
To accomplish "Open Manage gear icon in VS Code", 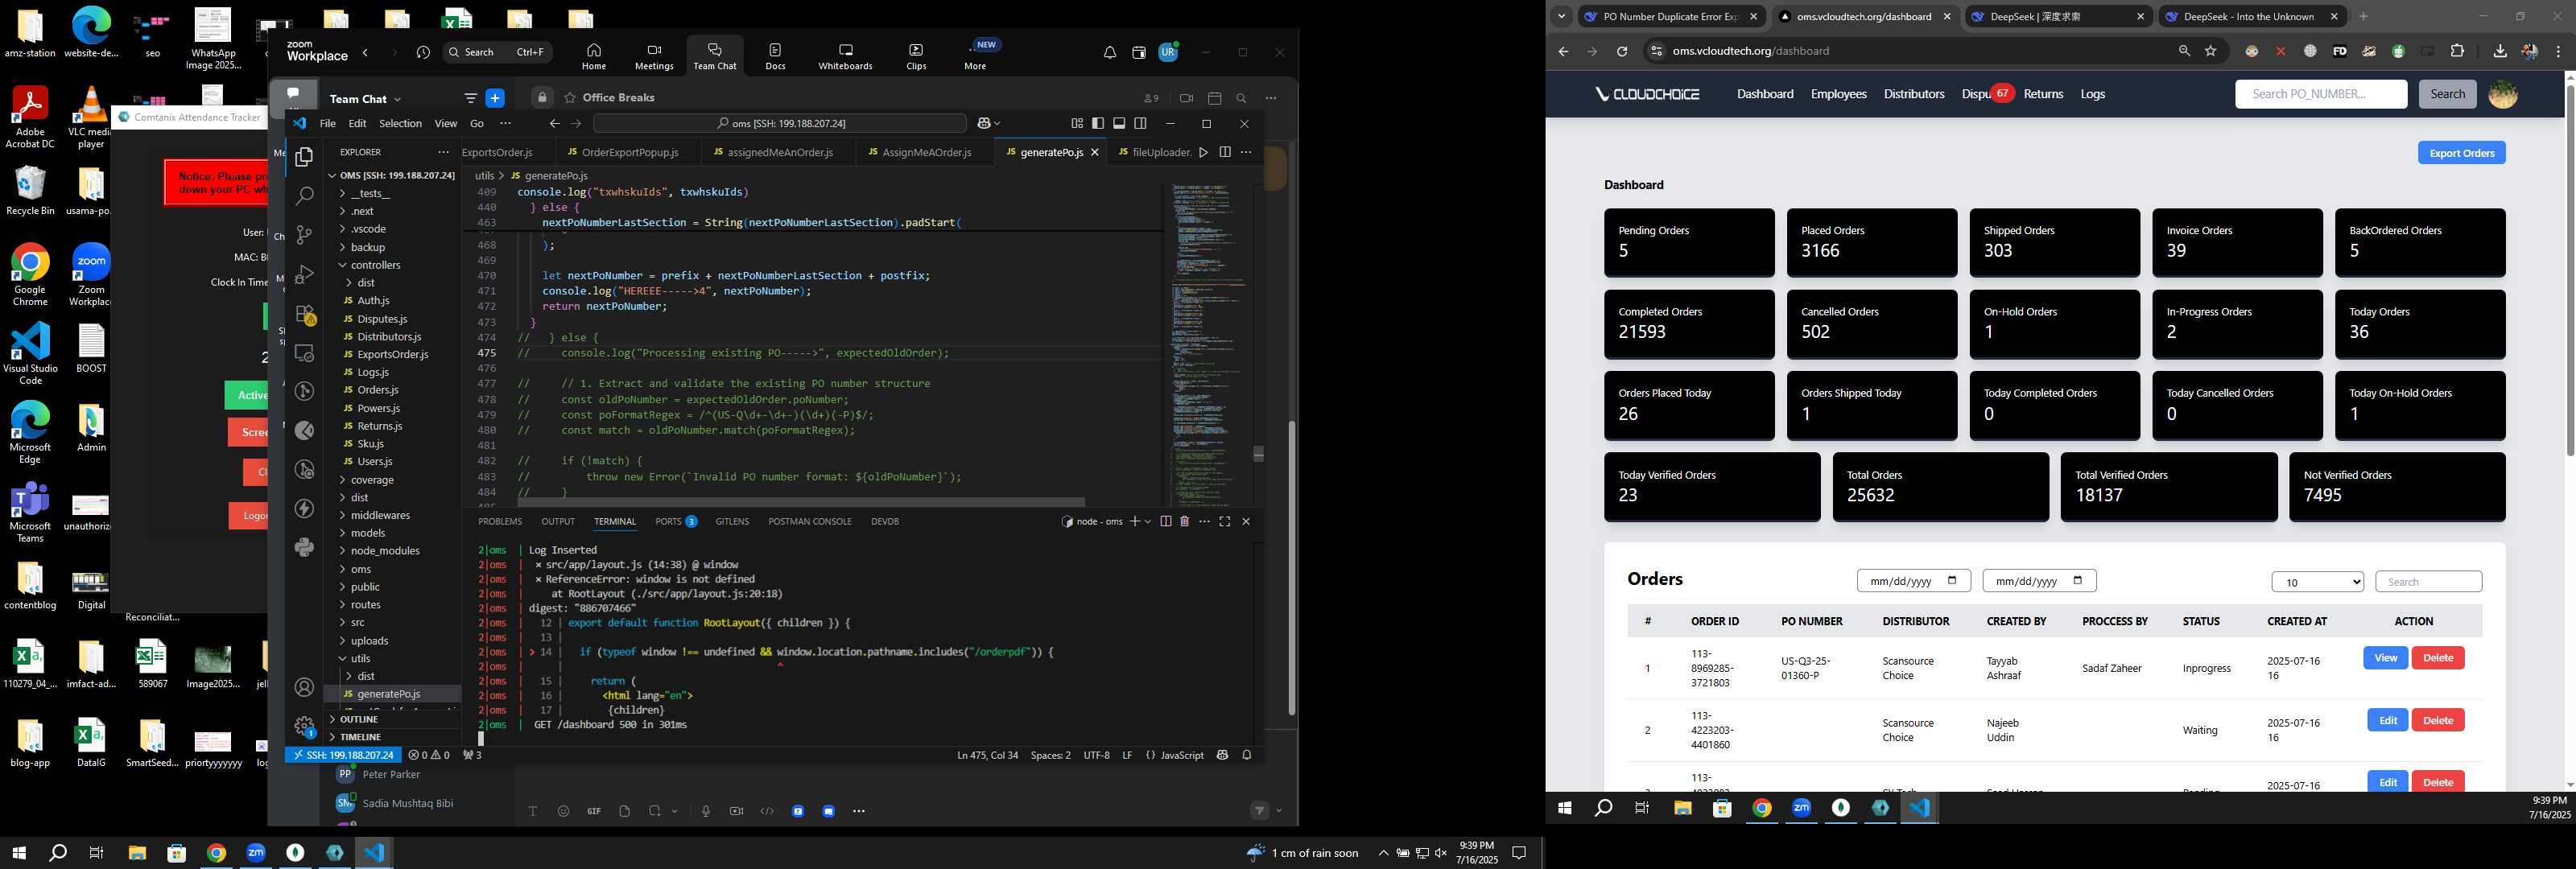I will click(x=304, y=727).
